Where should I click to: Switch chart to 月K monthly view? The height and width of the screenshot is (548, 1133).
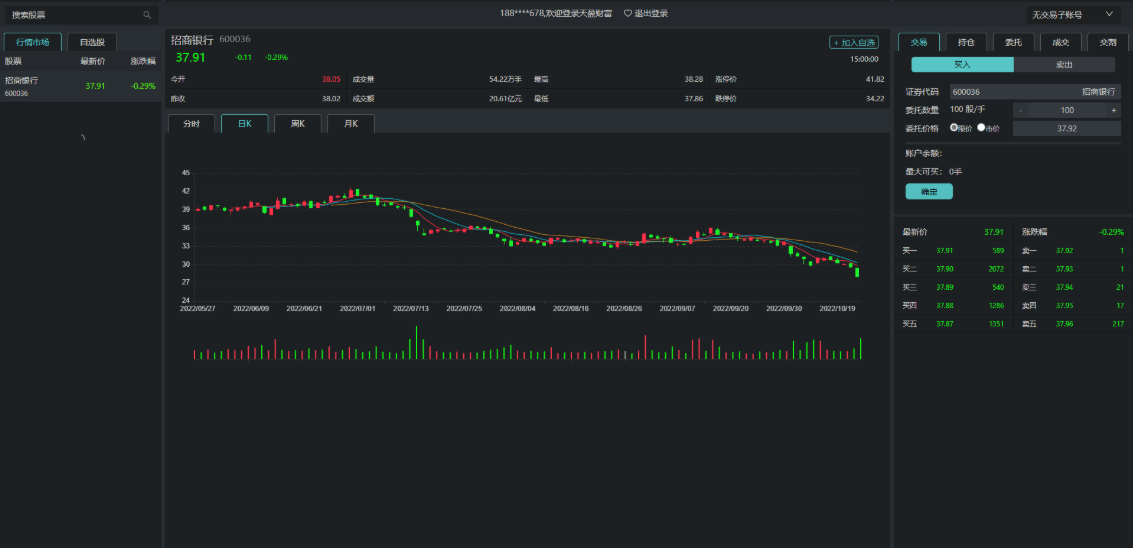coord(351,124)
